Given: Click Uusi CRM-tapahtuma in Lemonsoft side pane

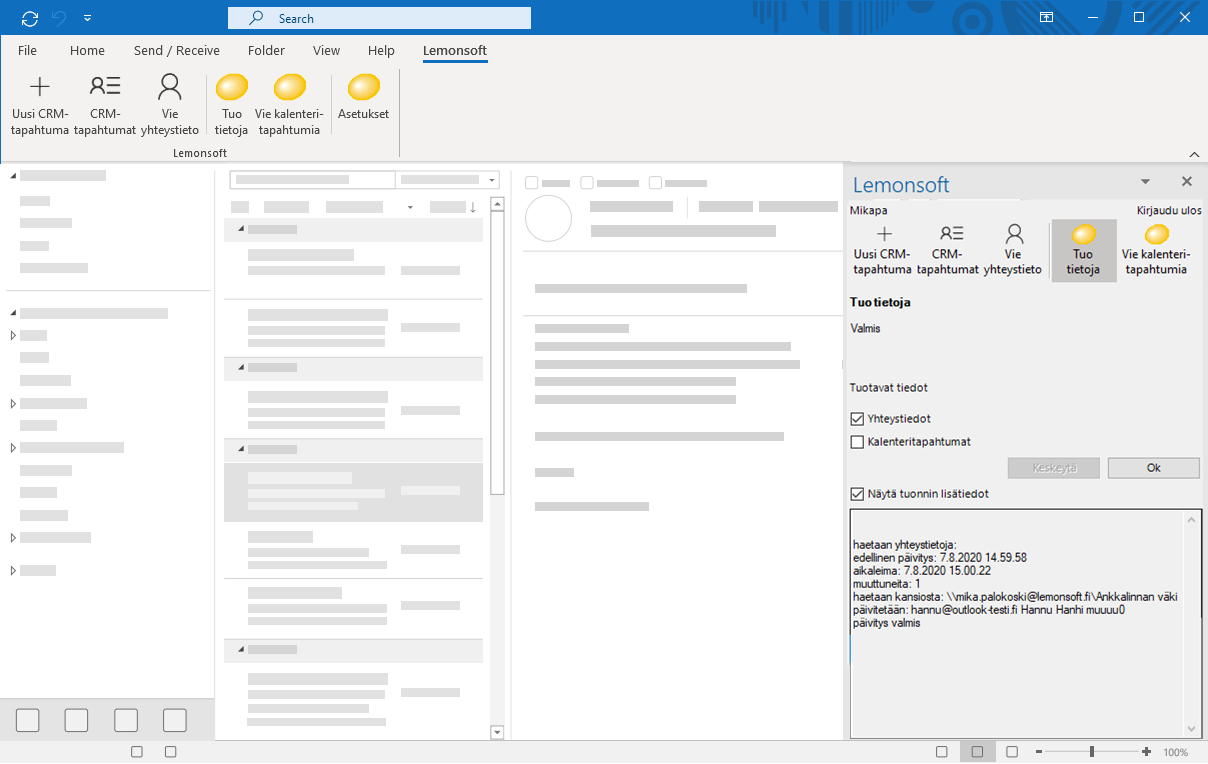Looking at the screenshot, I should click(882, 251).
